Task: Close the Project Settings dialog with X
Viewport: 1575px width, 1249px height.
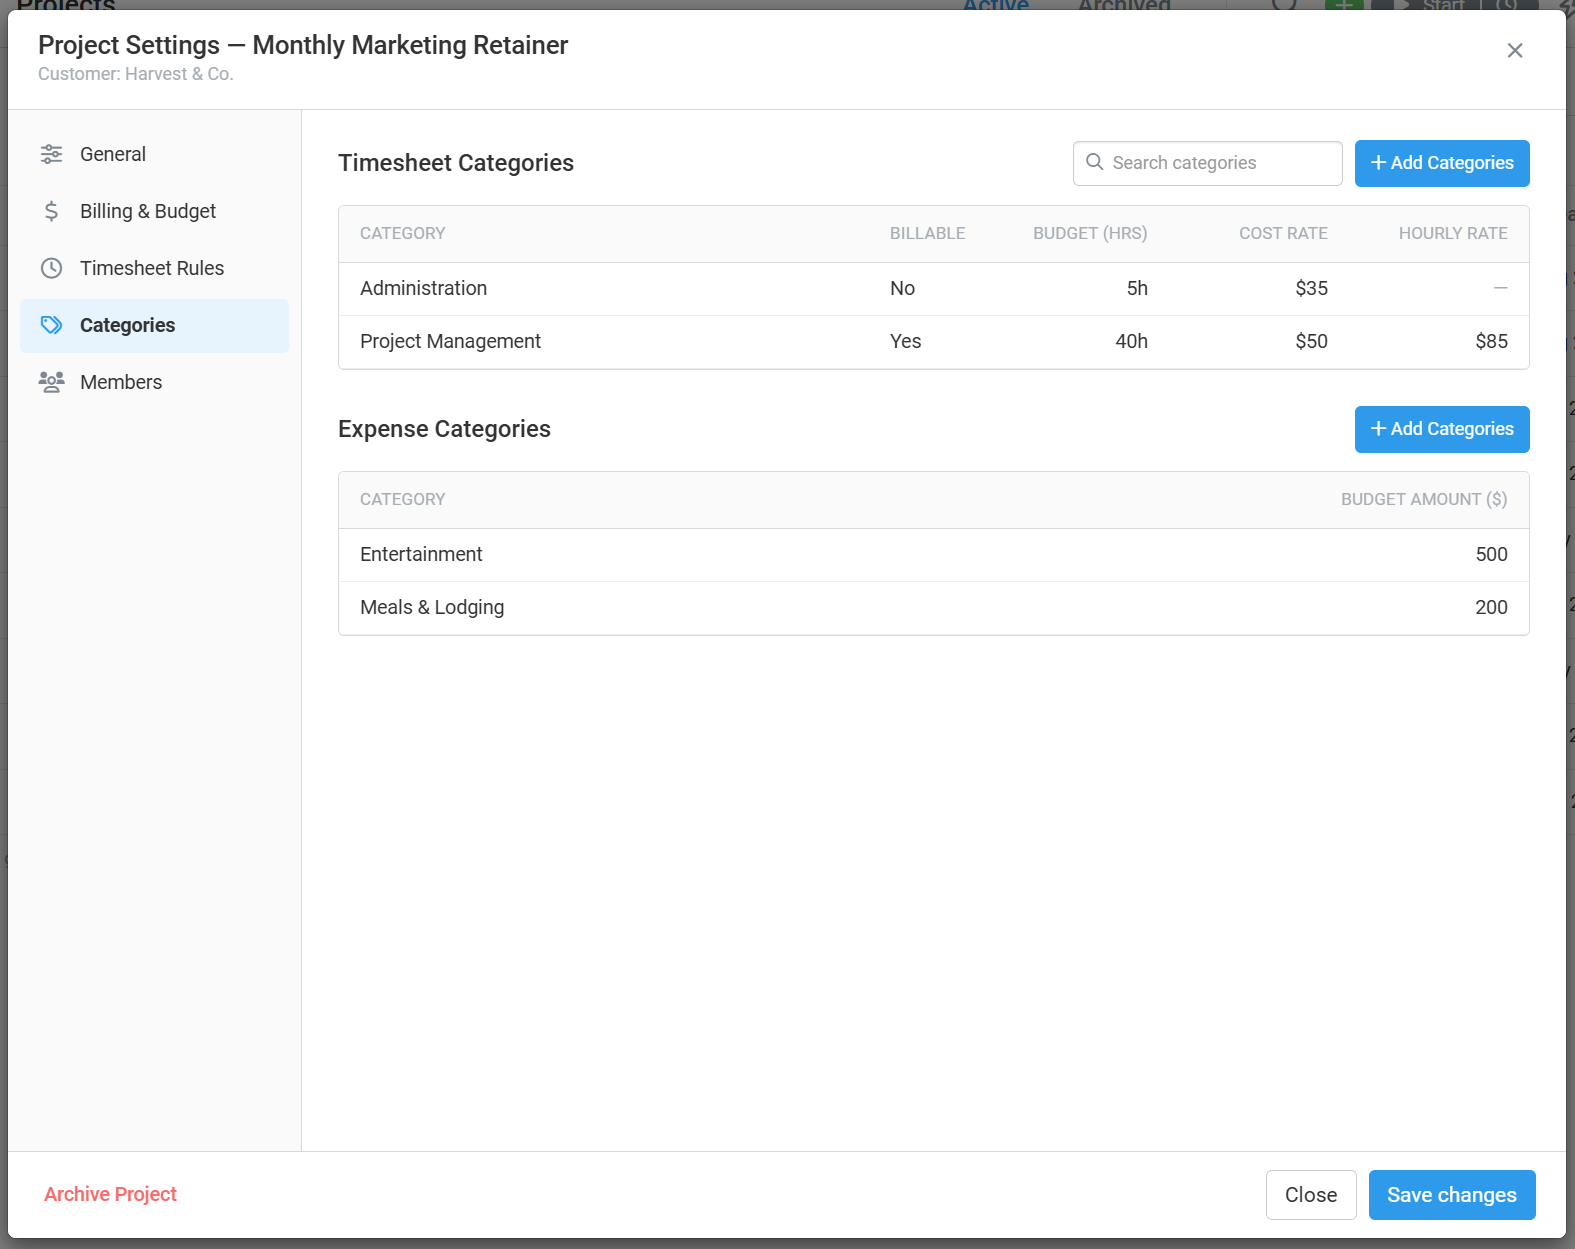Action: (x=1515, y=51)
